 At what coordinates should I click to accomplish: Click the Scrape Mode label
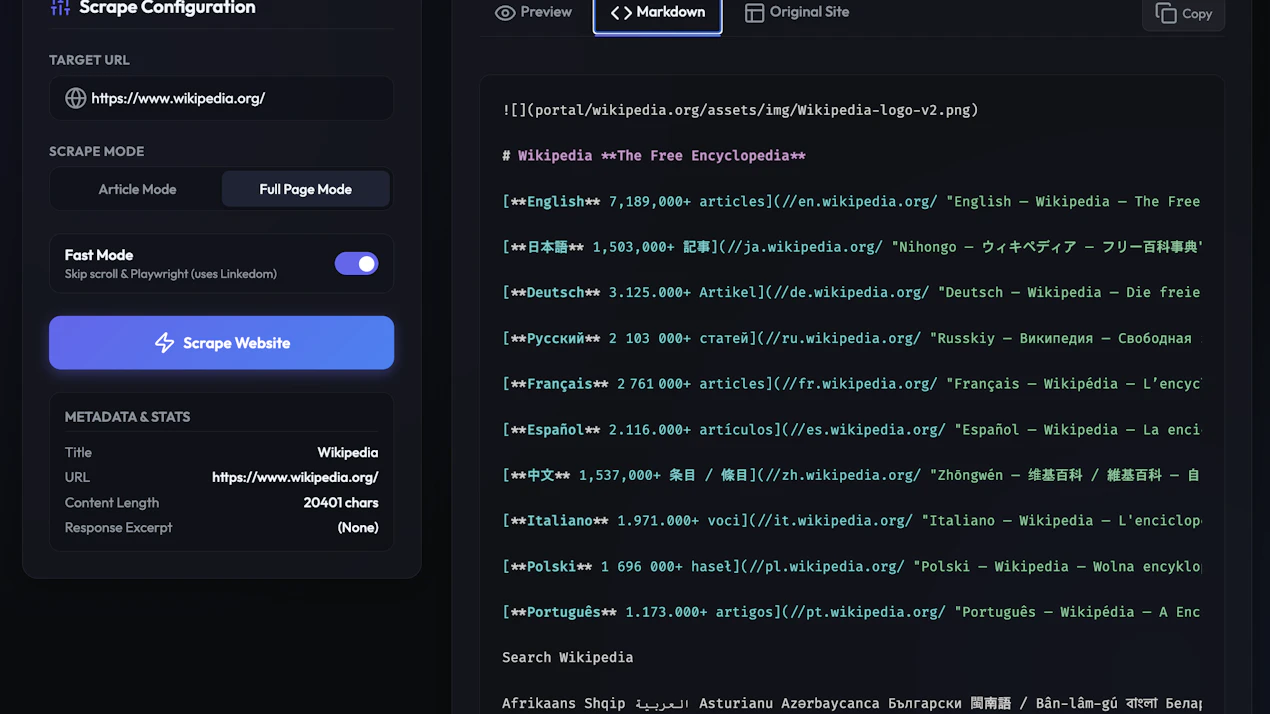96,151
